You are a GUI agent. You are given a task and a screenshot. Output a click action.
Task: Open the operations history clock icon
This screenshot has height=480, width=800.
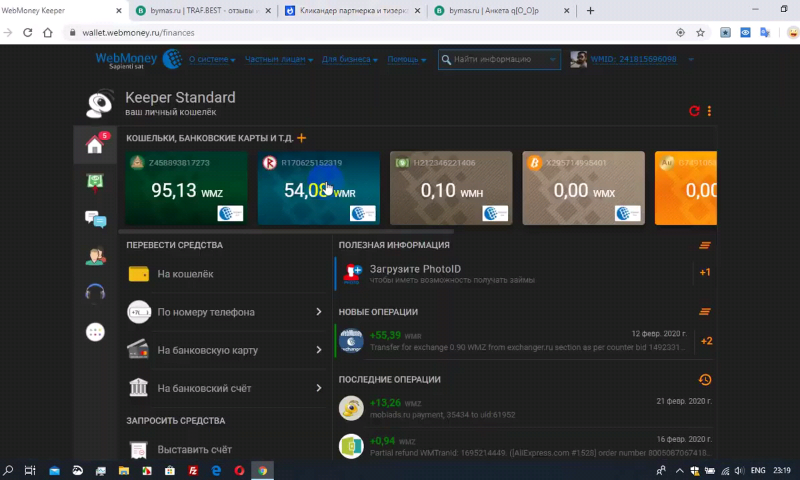click(x=705, y=380)
